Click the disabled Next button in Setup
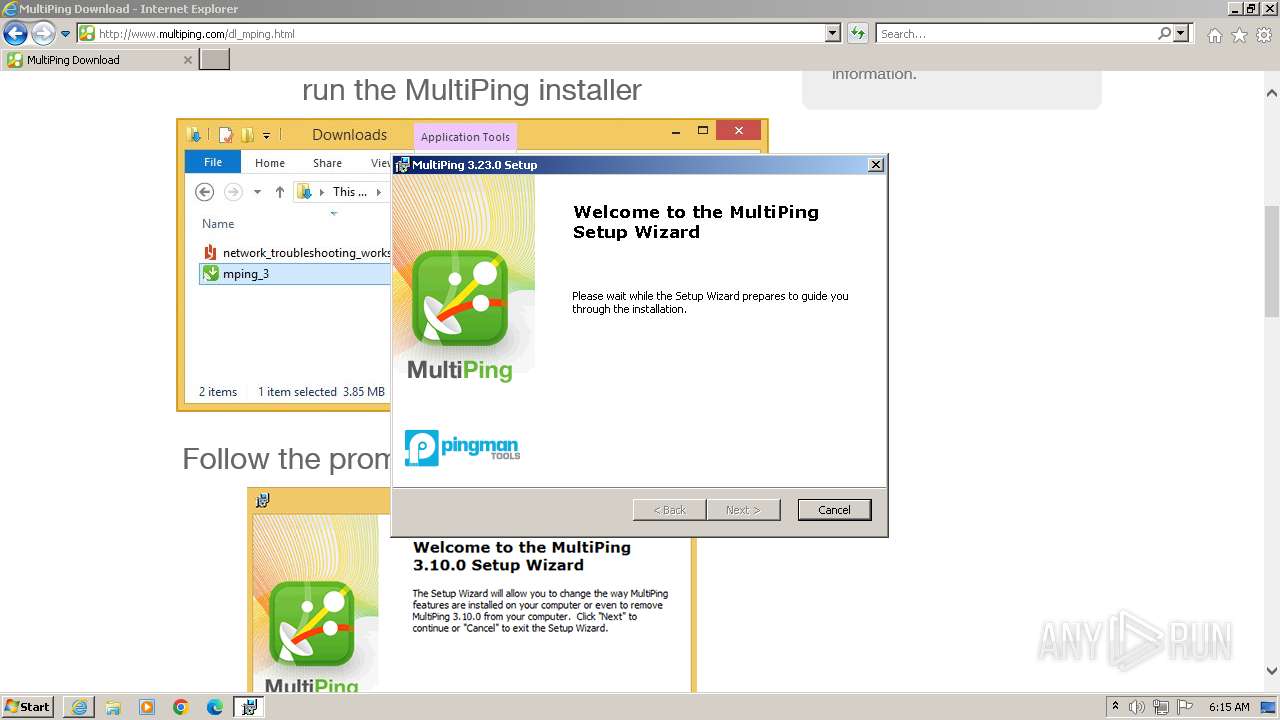 tap(743, 510)
